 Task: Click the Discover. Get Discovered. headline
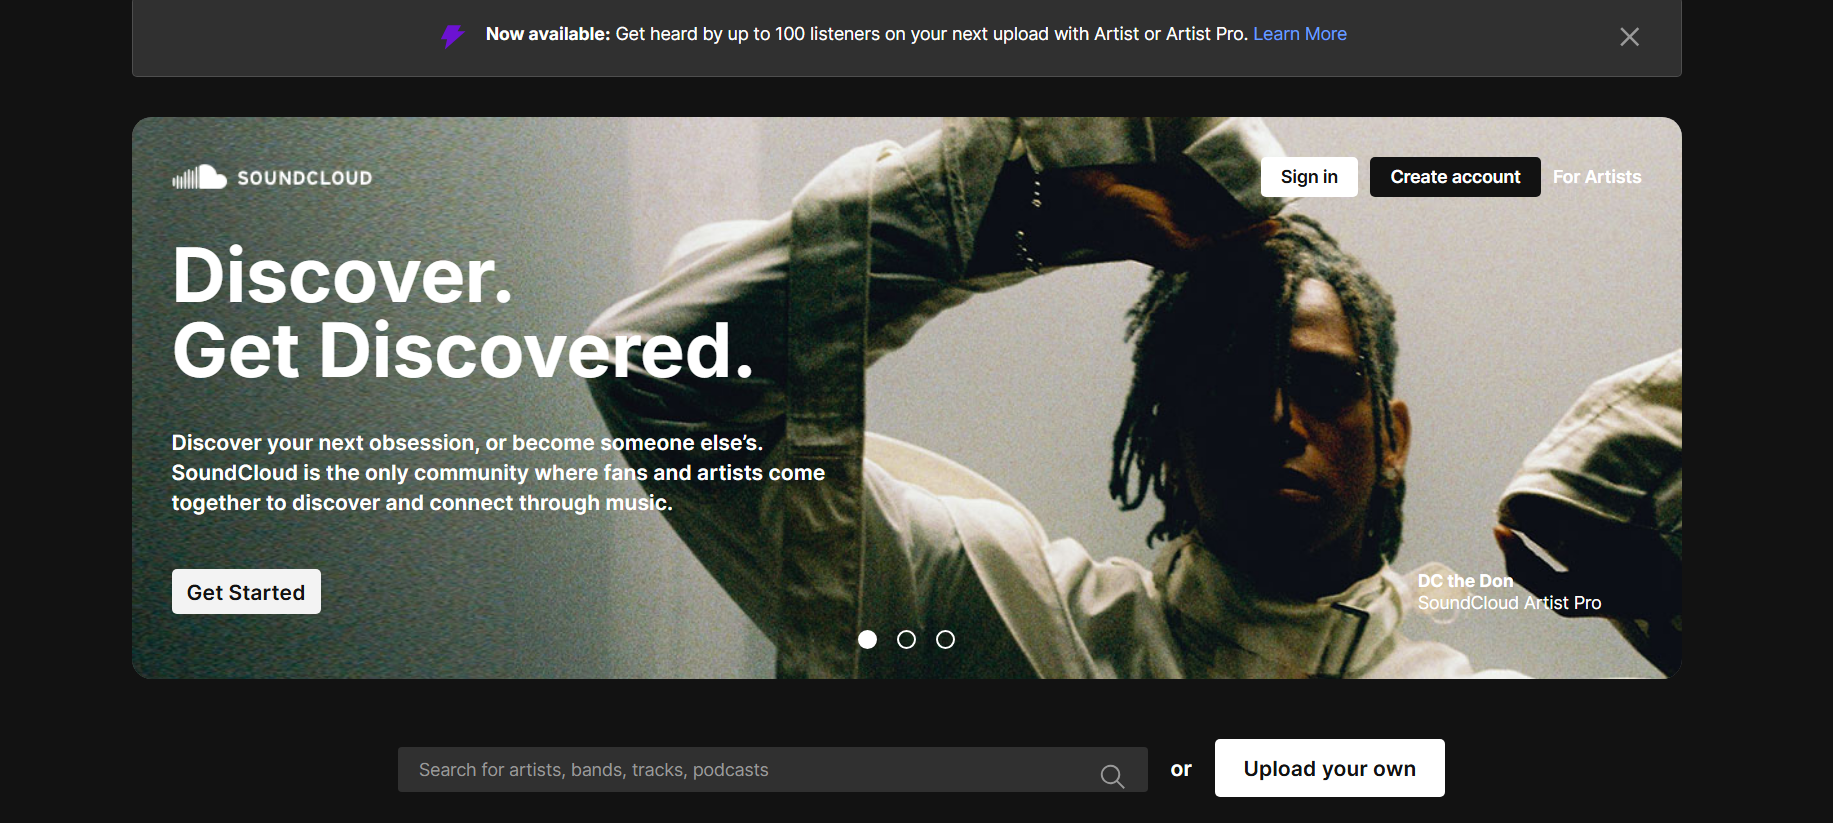(462, 313)
